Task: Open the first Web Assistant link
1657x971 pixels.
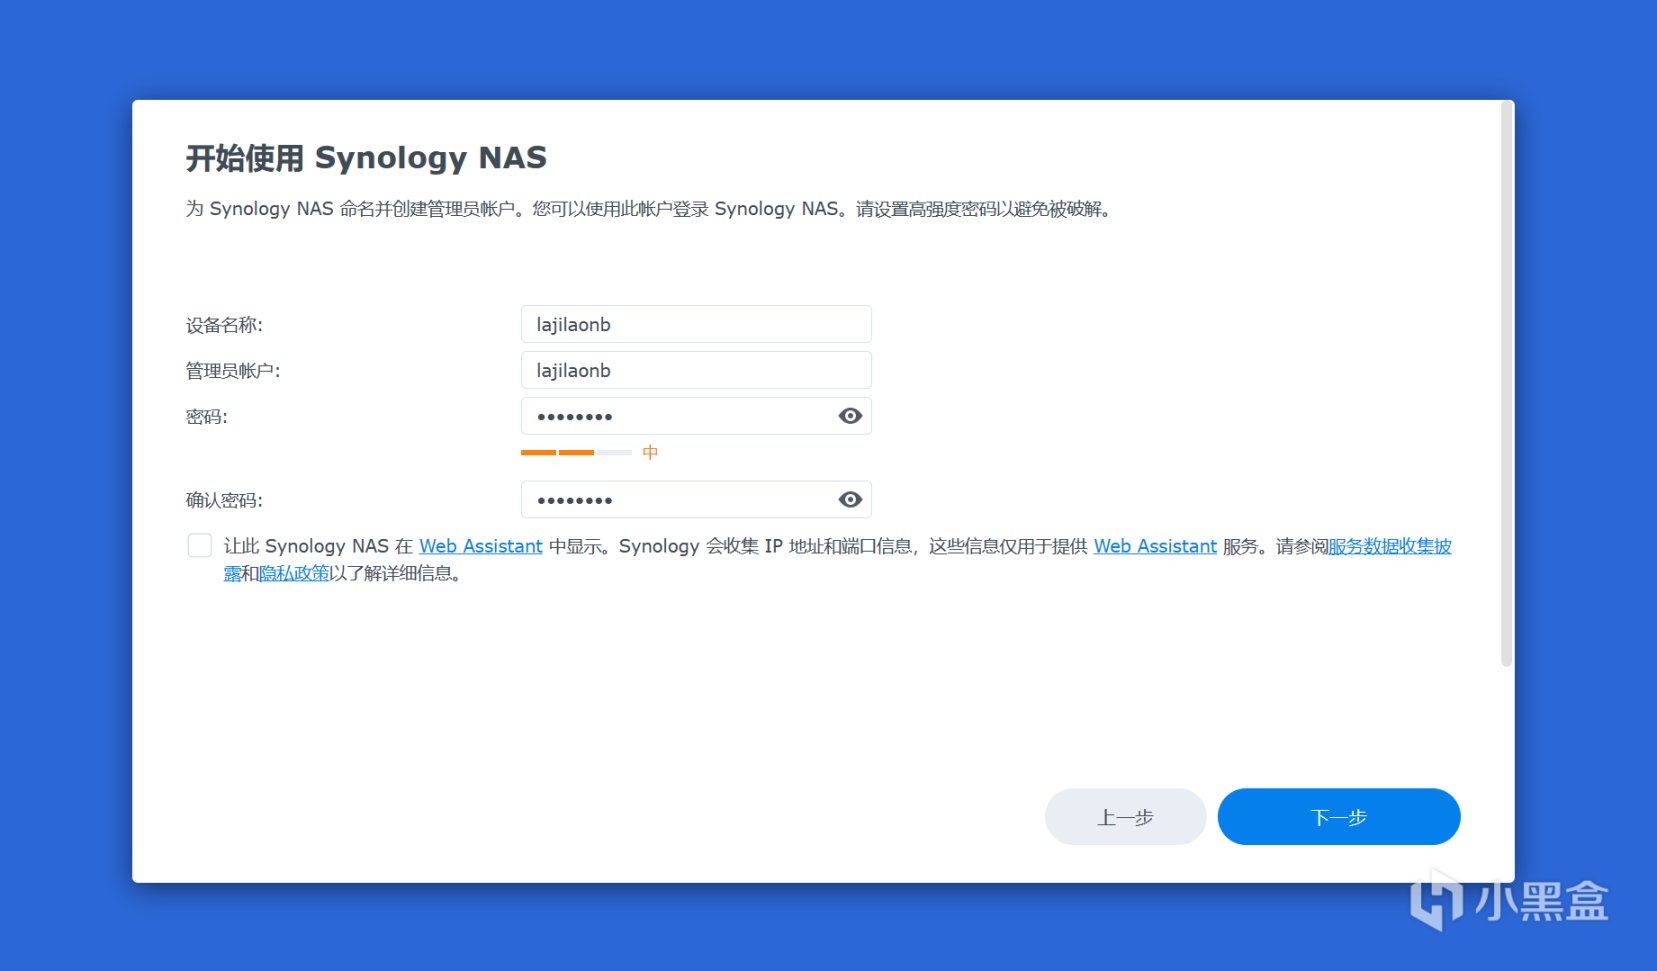Action: pyautogui.click(x=480, y=546)
